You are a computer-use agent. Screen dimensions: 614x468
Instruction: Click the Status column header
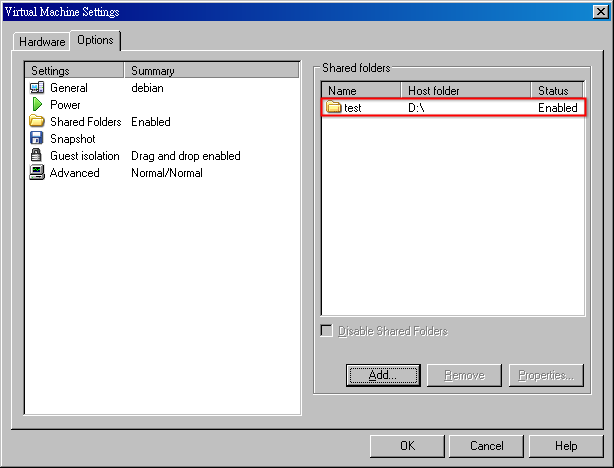557,91
